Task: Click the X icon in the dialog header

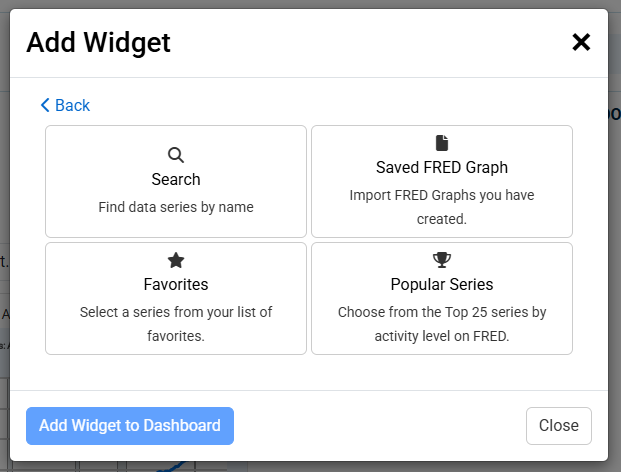Action: point(581,42)
